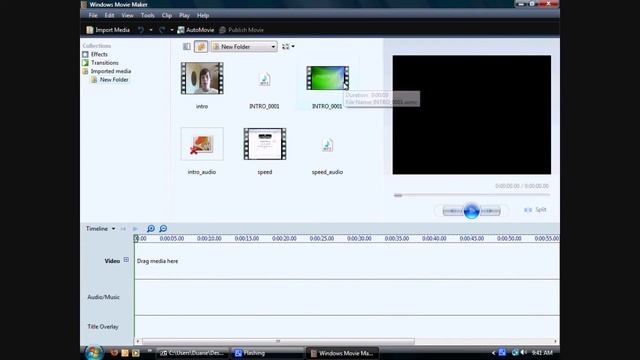Click the intro clip name label
This screenshot has height=360, width=640.
(202, 106)
